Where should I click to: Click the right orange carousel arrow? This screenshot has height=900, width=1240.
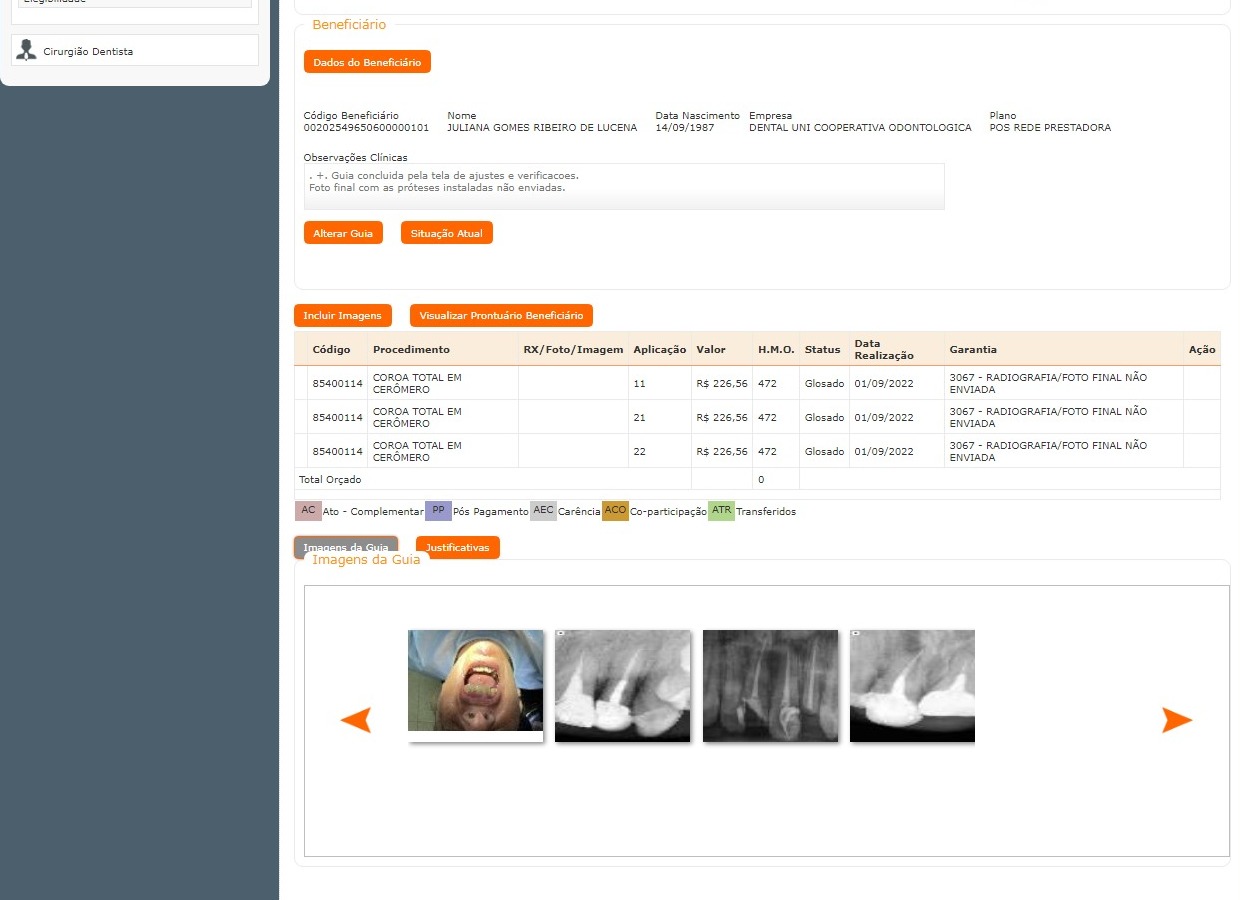coord(1176,720)
